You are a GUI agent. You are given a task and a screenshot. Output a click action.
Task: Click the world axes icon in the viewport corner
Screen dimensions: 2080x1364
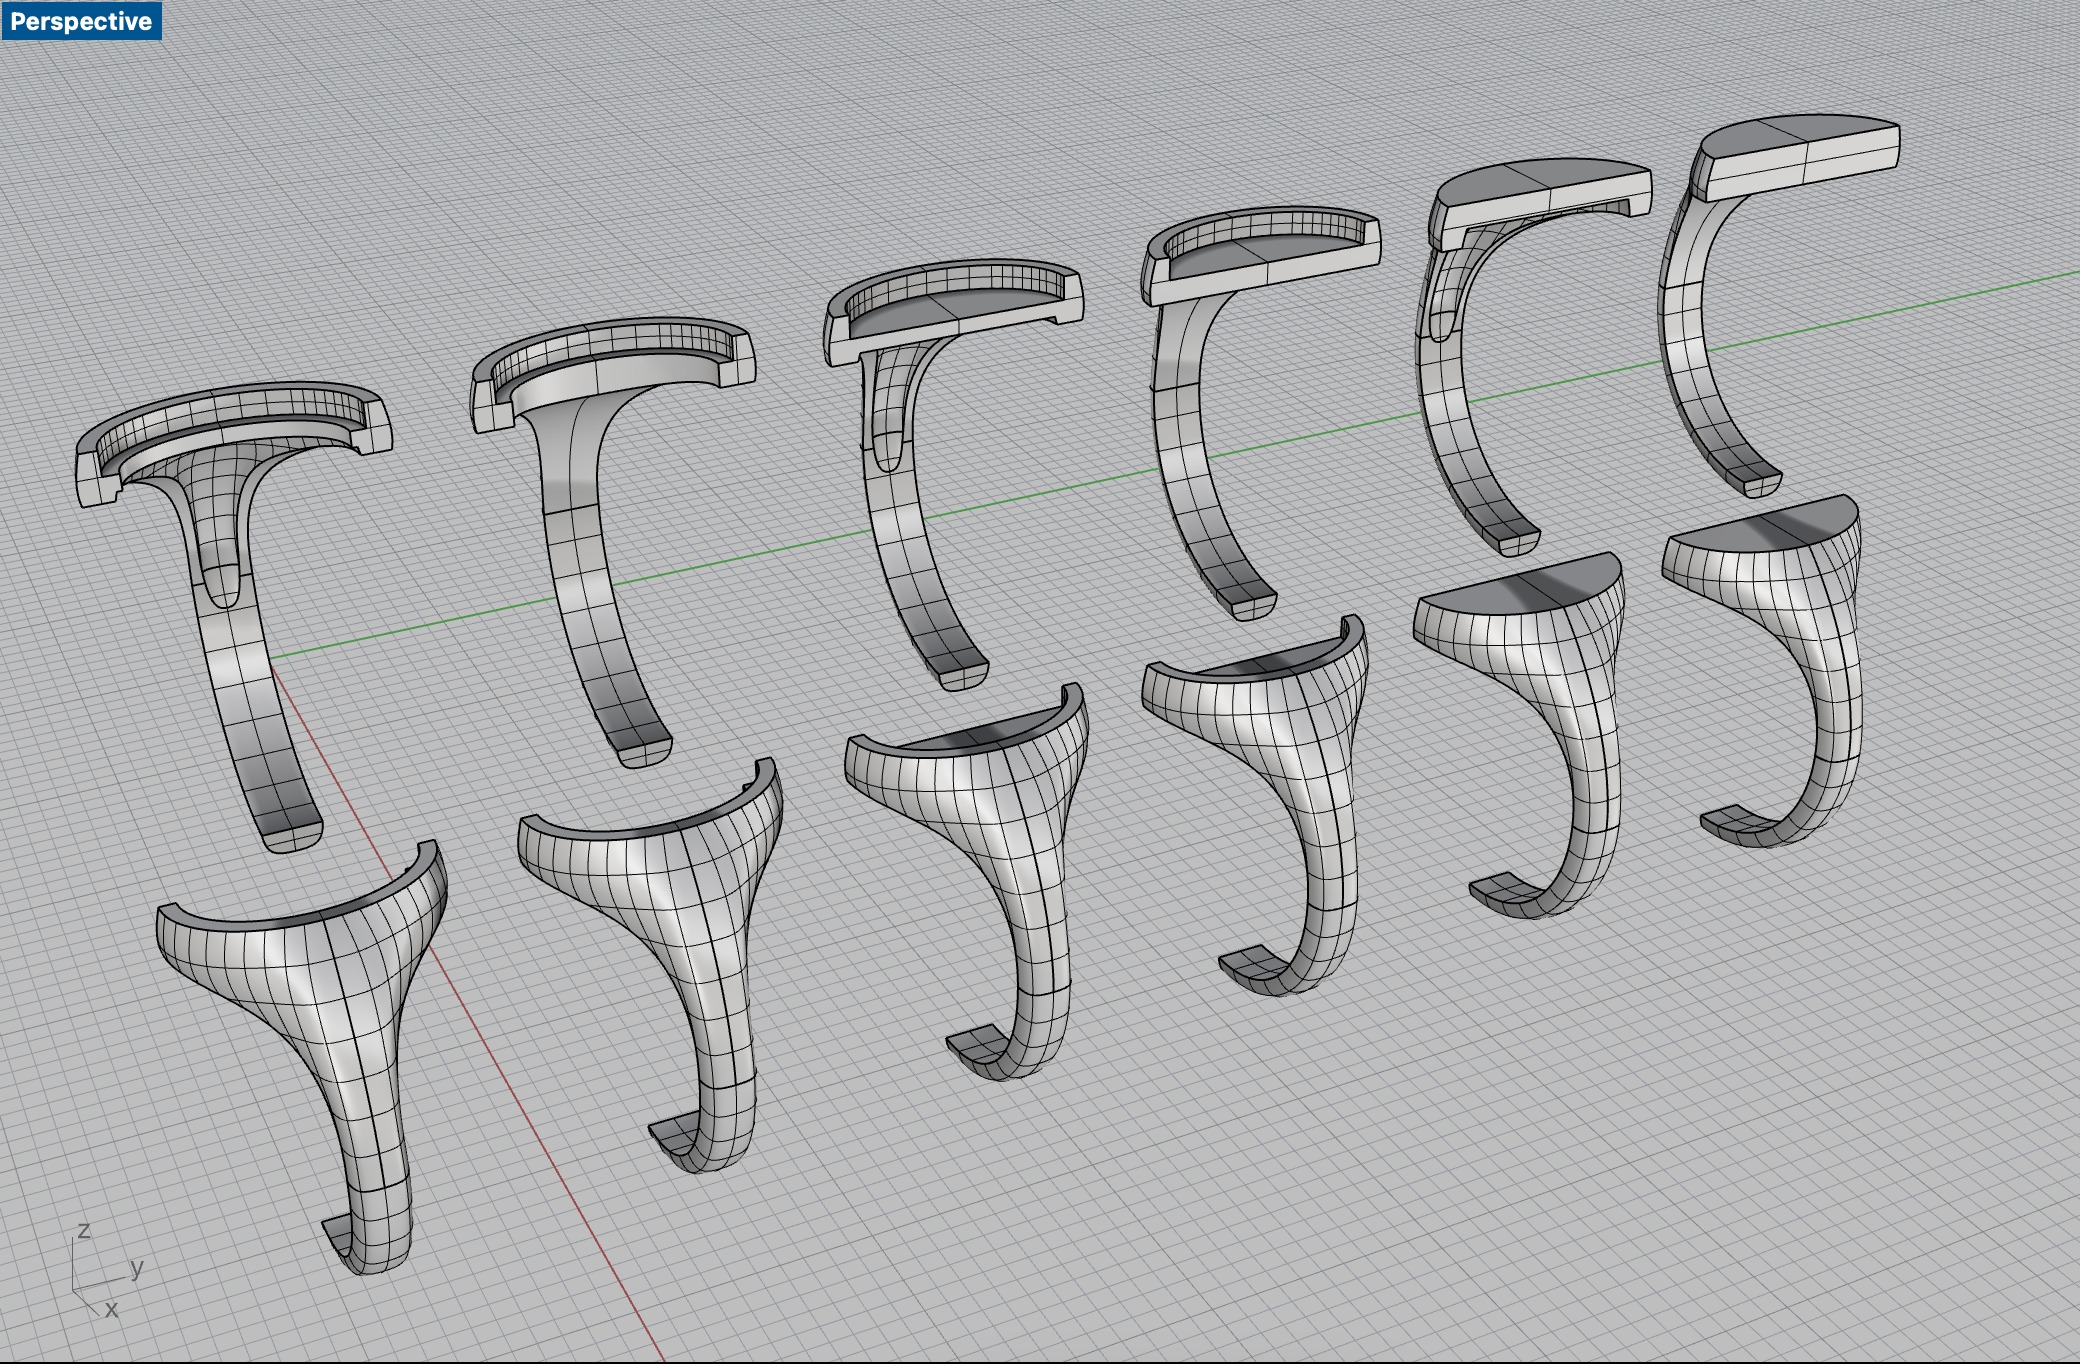pos(107,1270)
